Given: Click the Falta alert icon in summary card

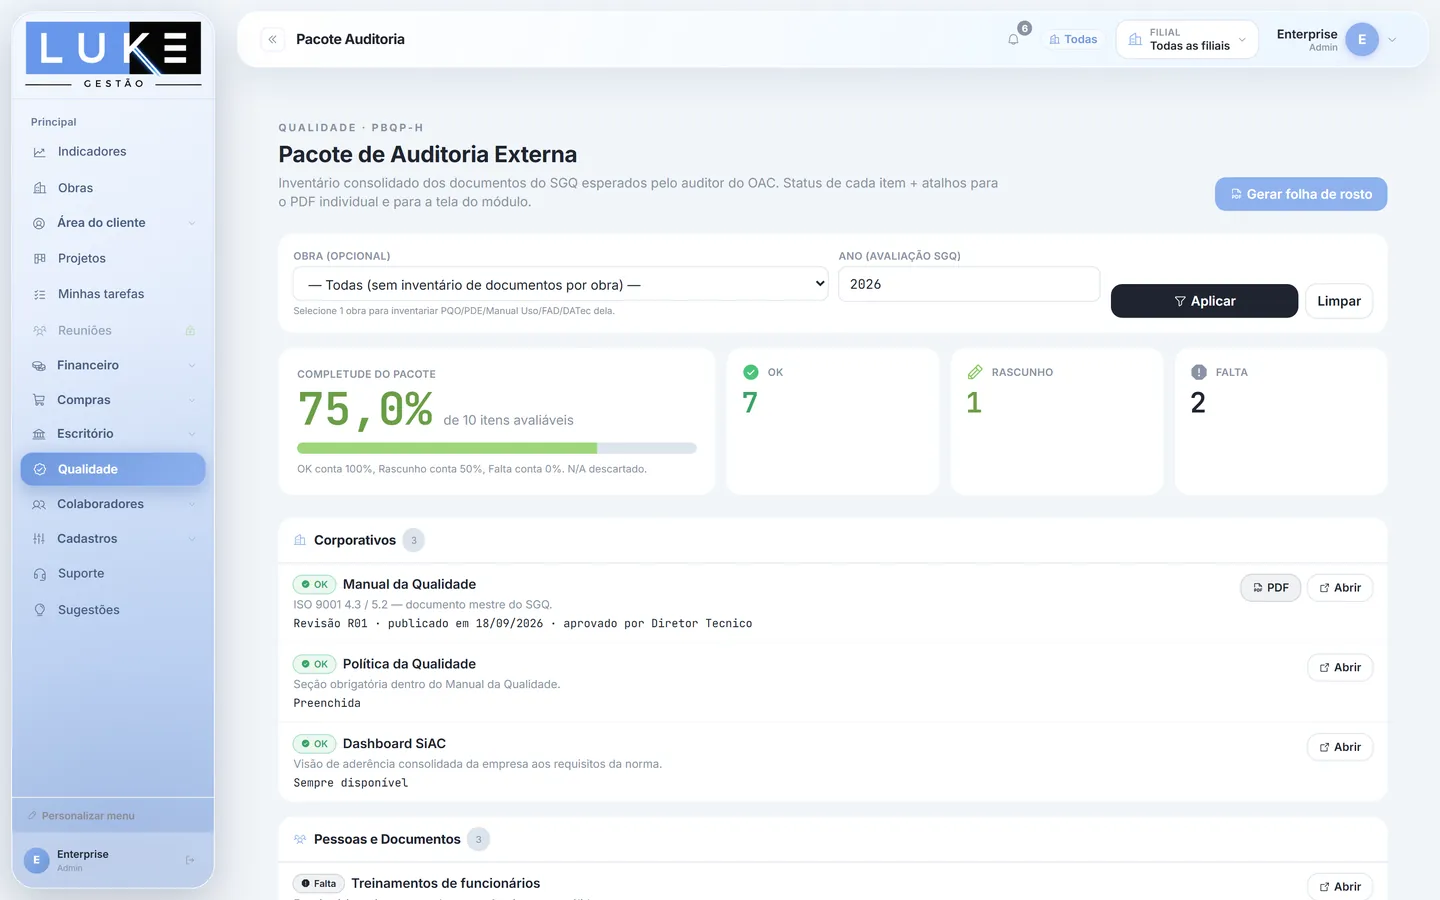Looking at the screenshot, I should [1199, 372].
